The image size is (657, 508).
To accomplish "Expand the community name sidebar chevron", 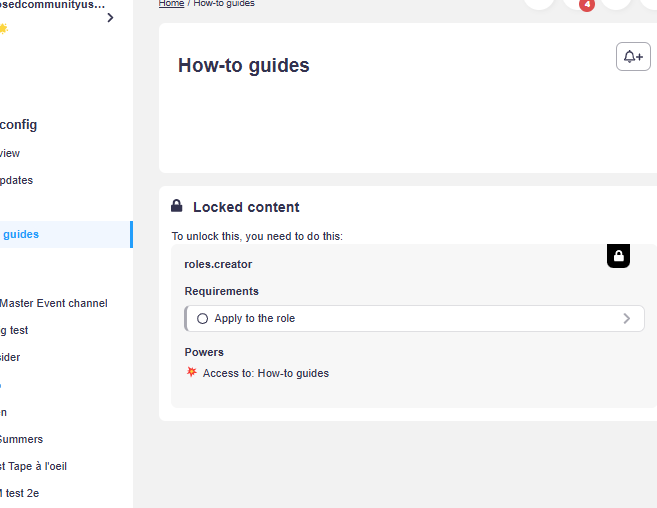I will pos(110,17).
